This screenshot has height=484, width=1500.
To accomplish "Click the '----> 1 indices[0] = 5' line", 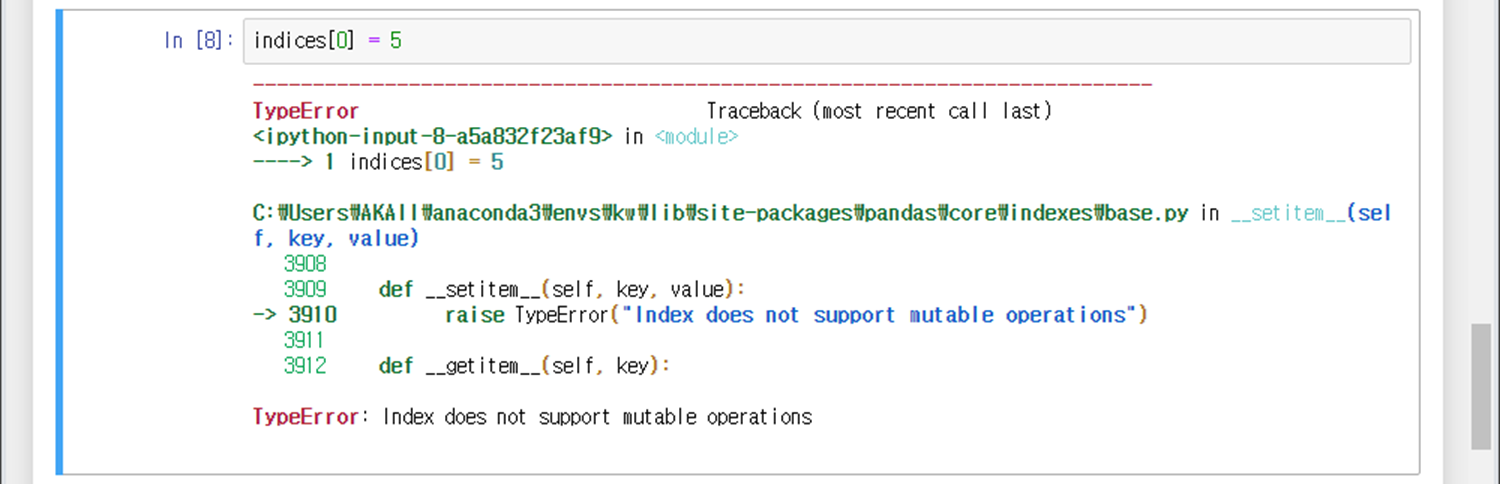I will [378, 162].
